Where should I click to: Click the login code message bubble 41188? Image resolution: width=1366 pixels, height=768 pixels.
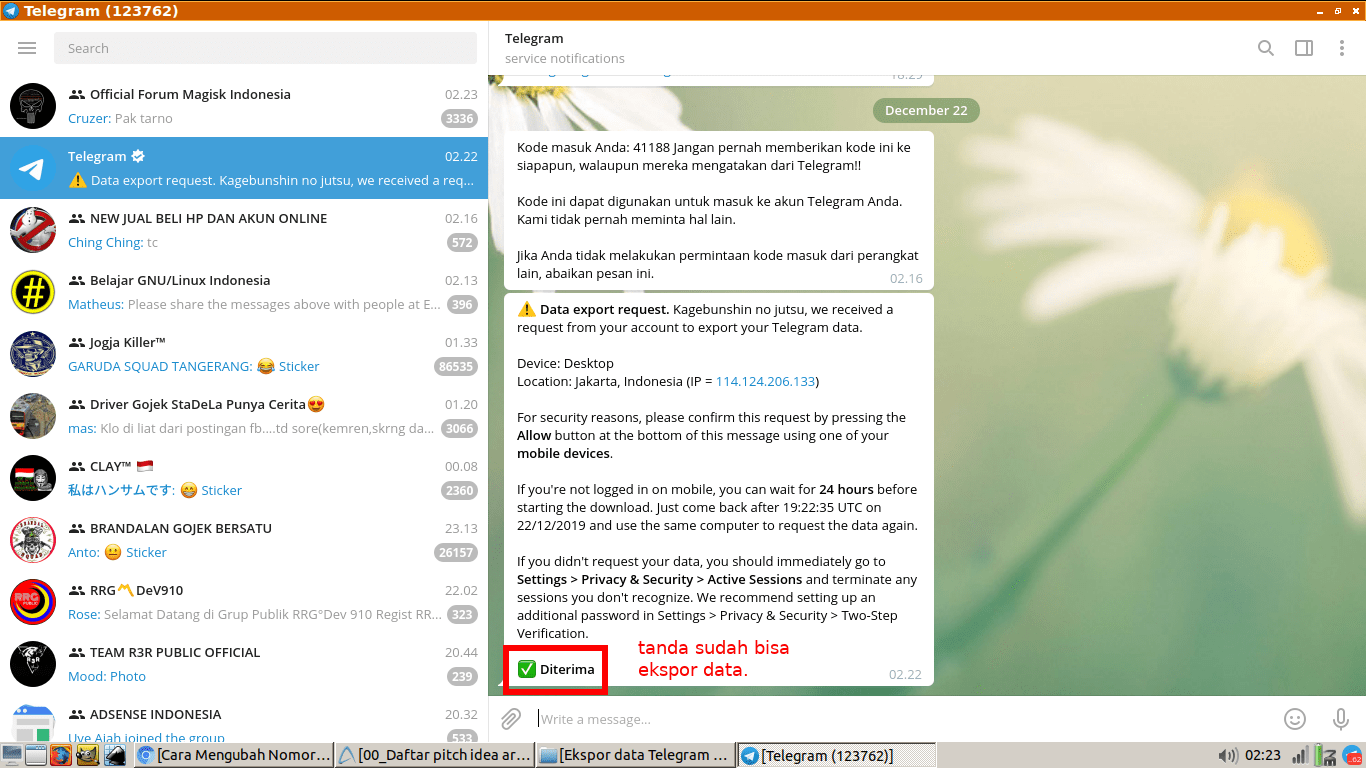pyautogui.click(x=719, y=211)
